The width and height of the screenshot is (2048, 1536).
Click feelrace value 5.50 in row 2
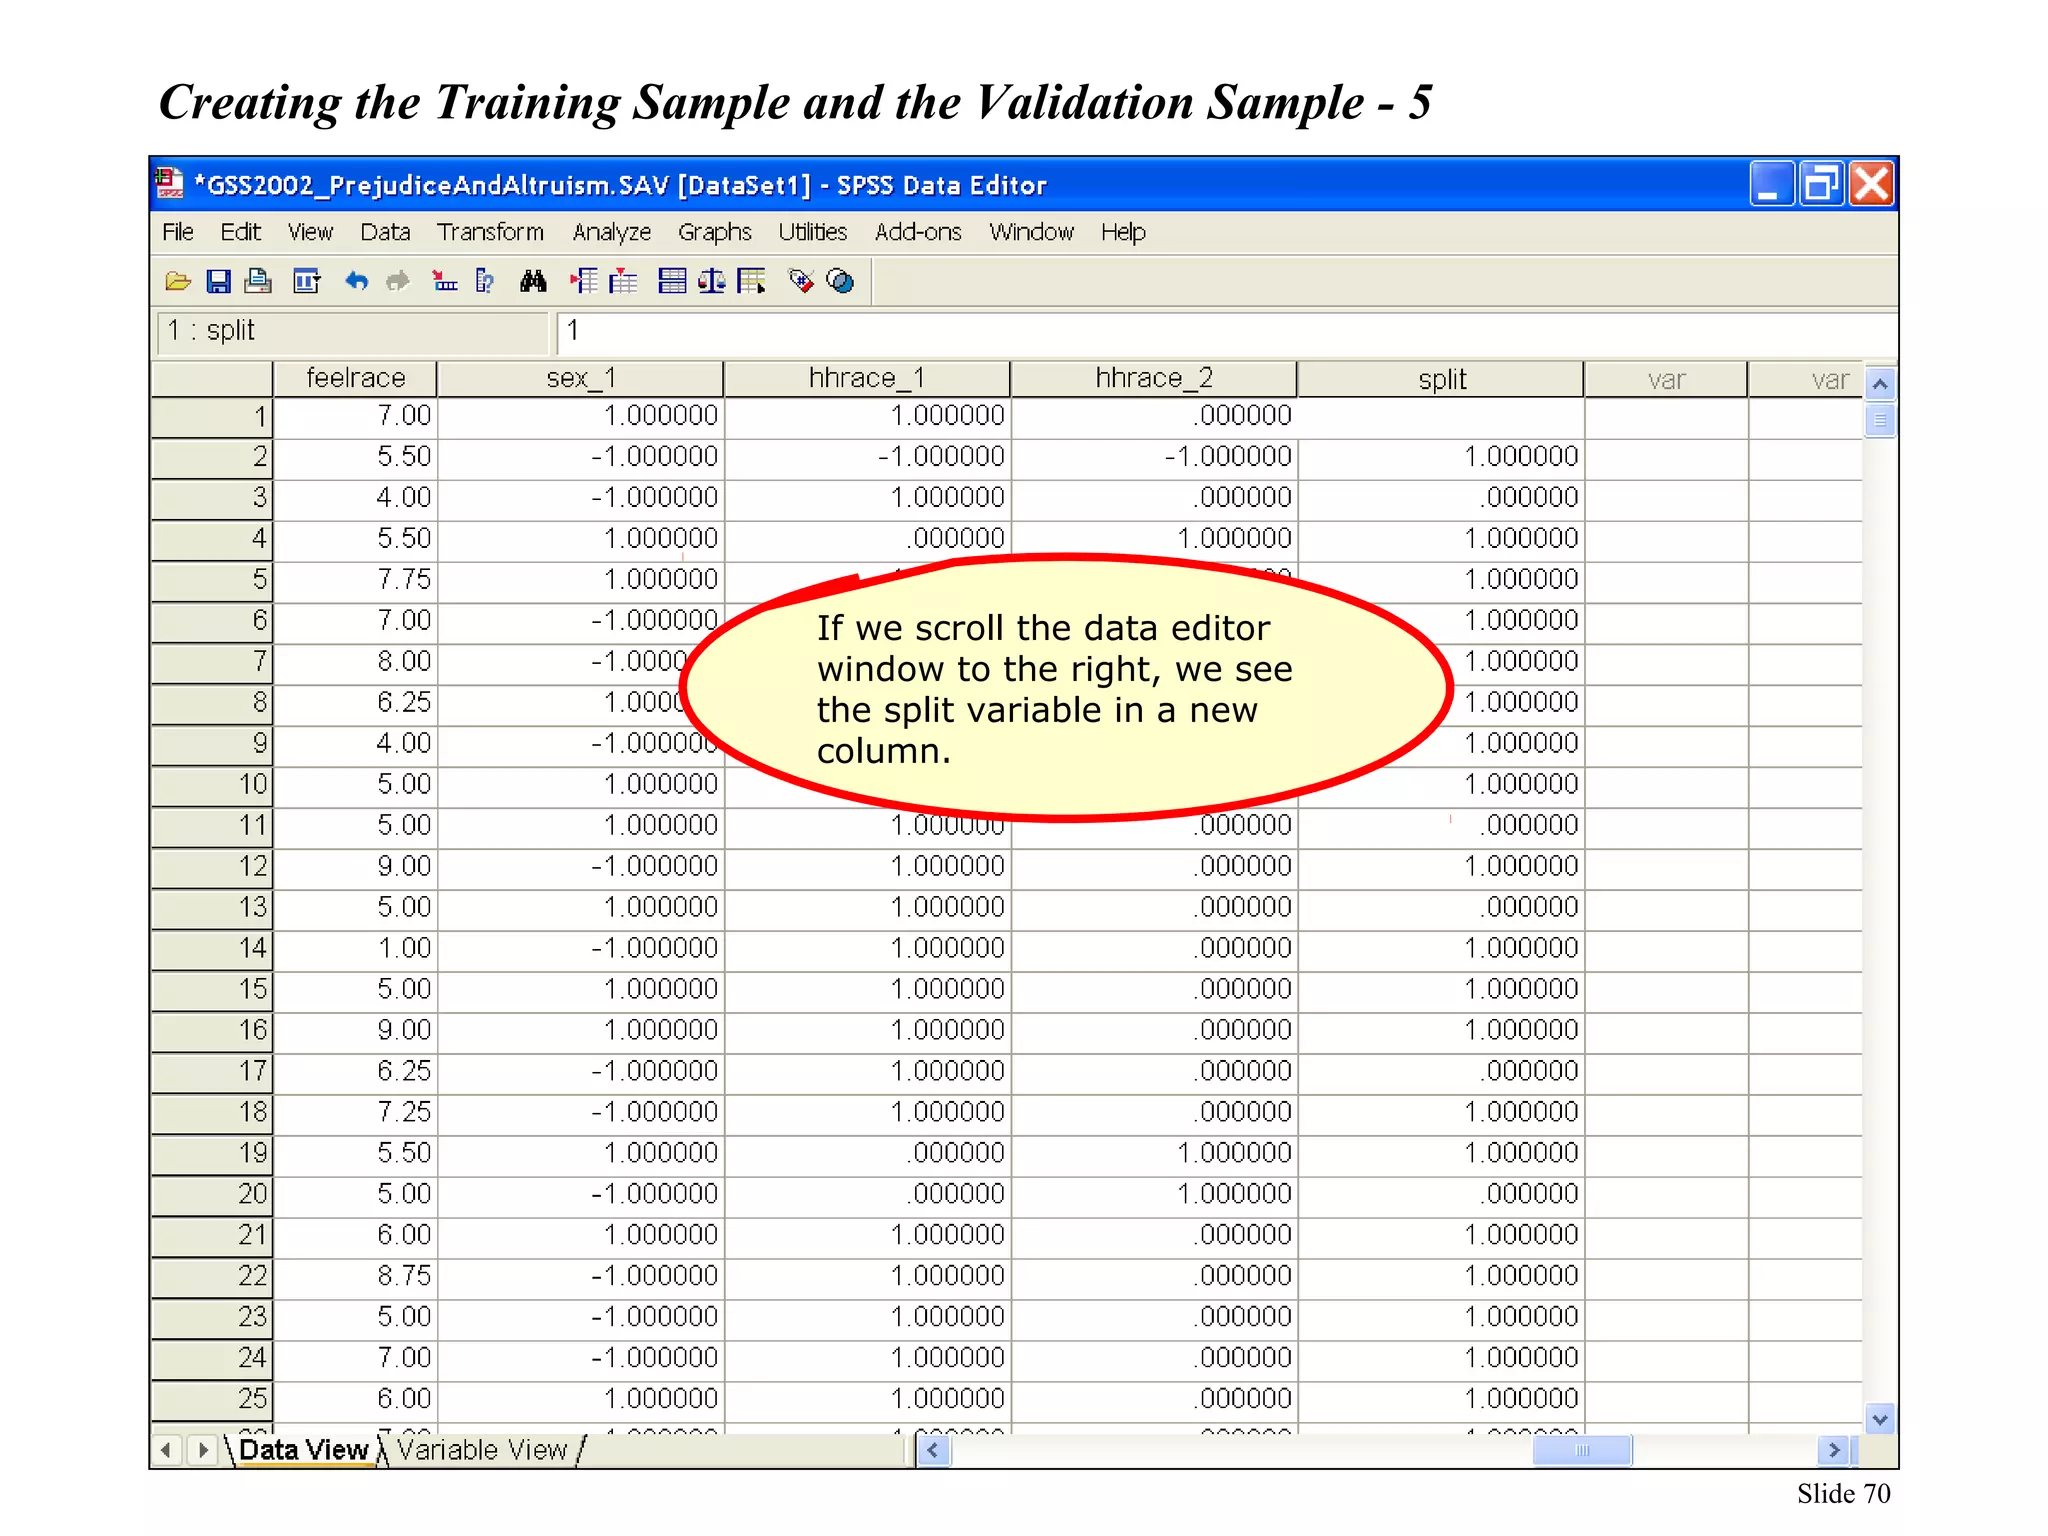coord(355,457)
